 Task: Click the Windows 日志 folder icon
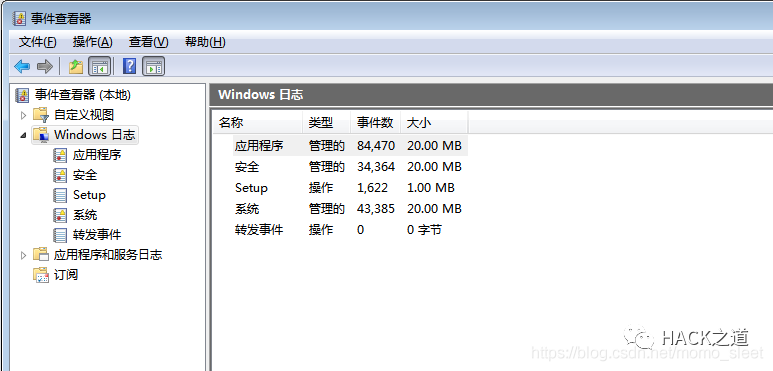[41, 135]
